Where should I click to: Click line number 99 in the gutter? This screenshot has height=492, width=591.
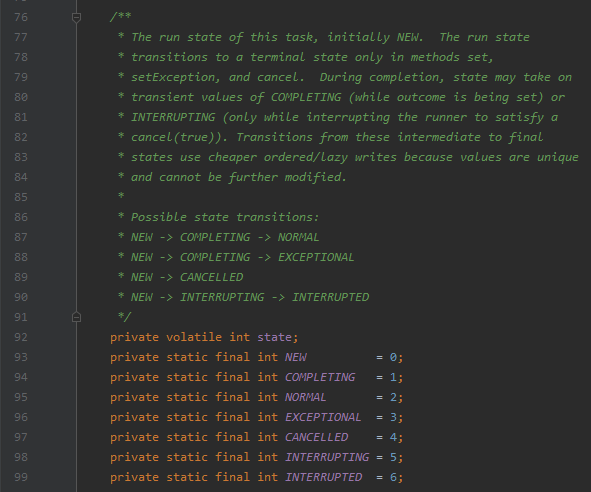(x=21, y=477)
